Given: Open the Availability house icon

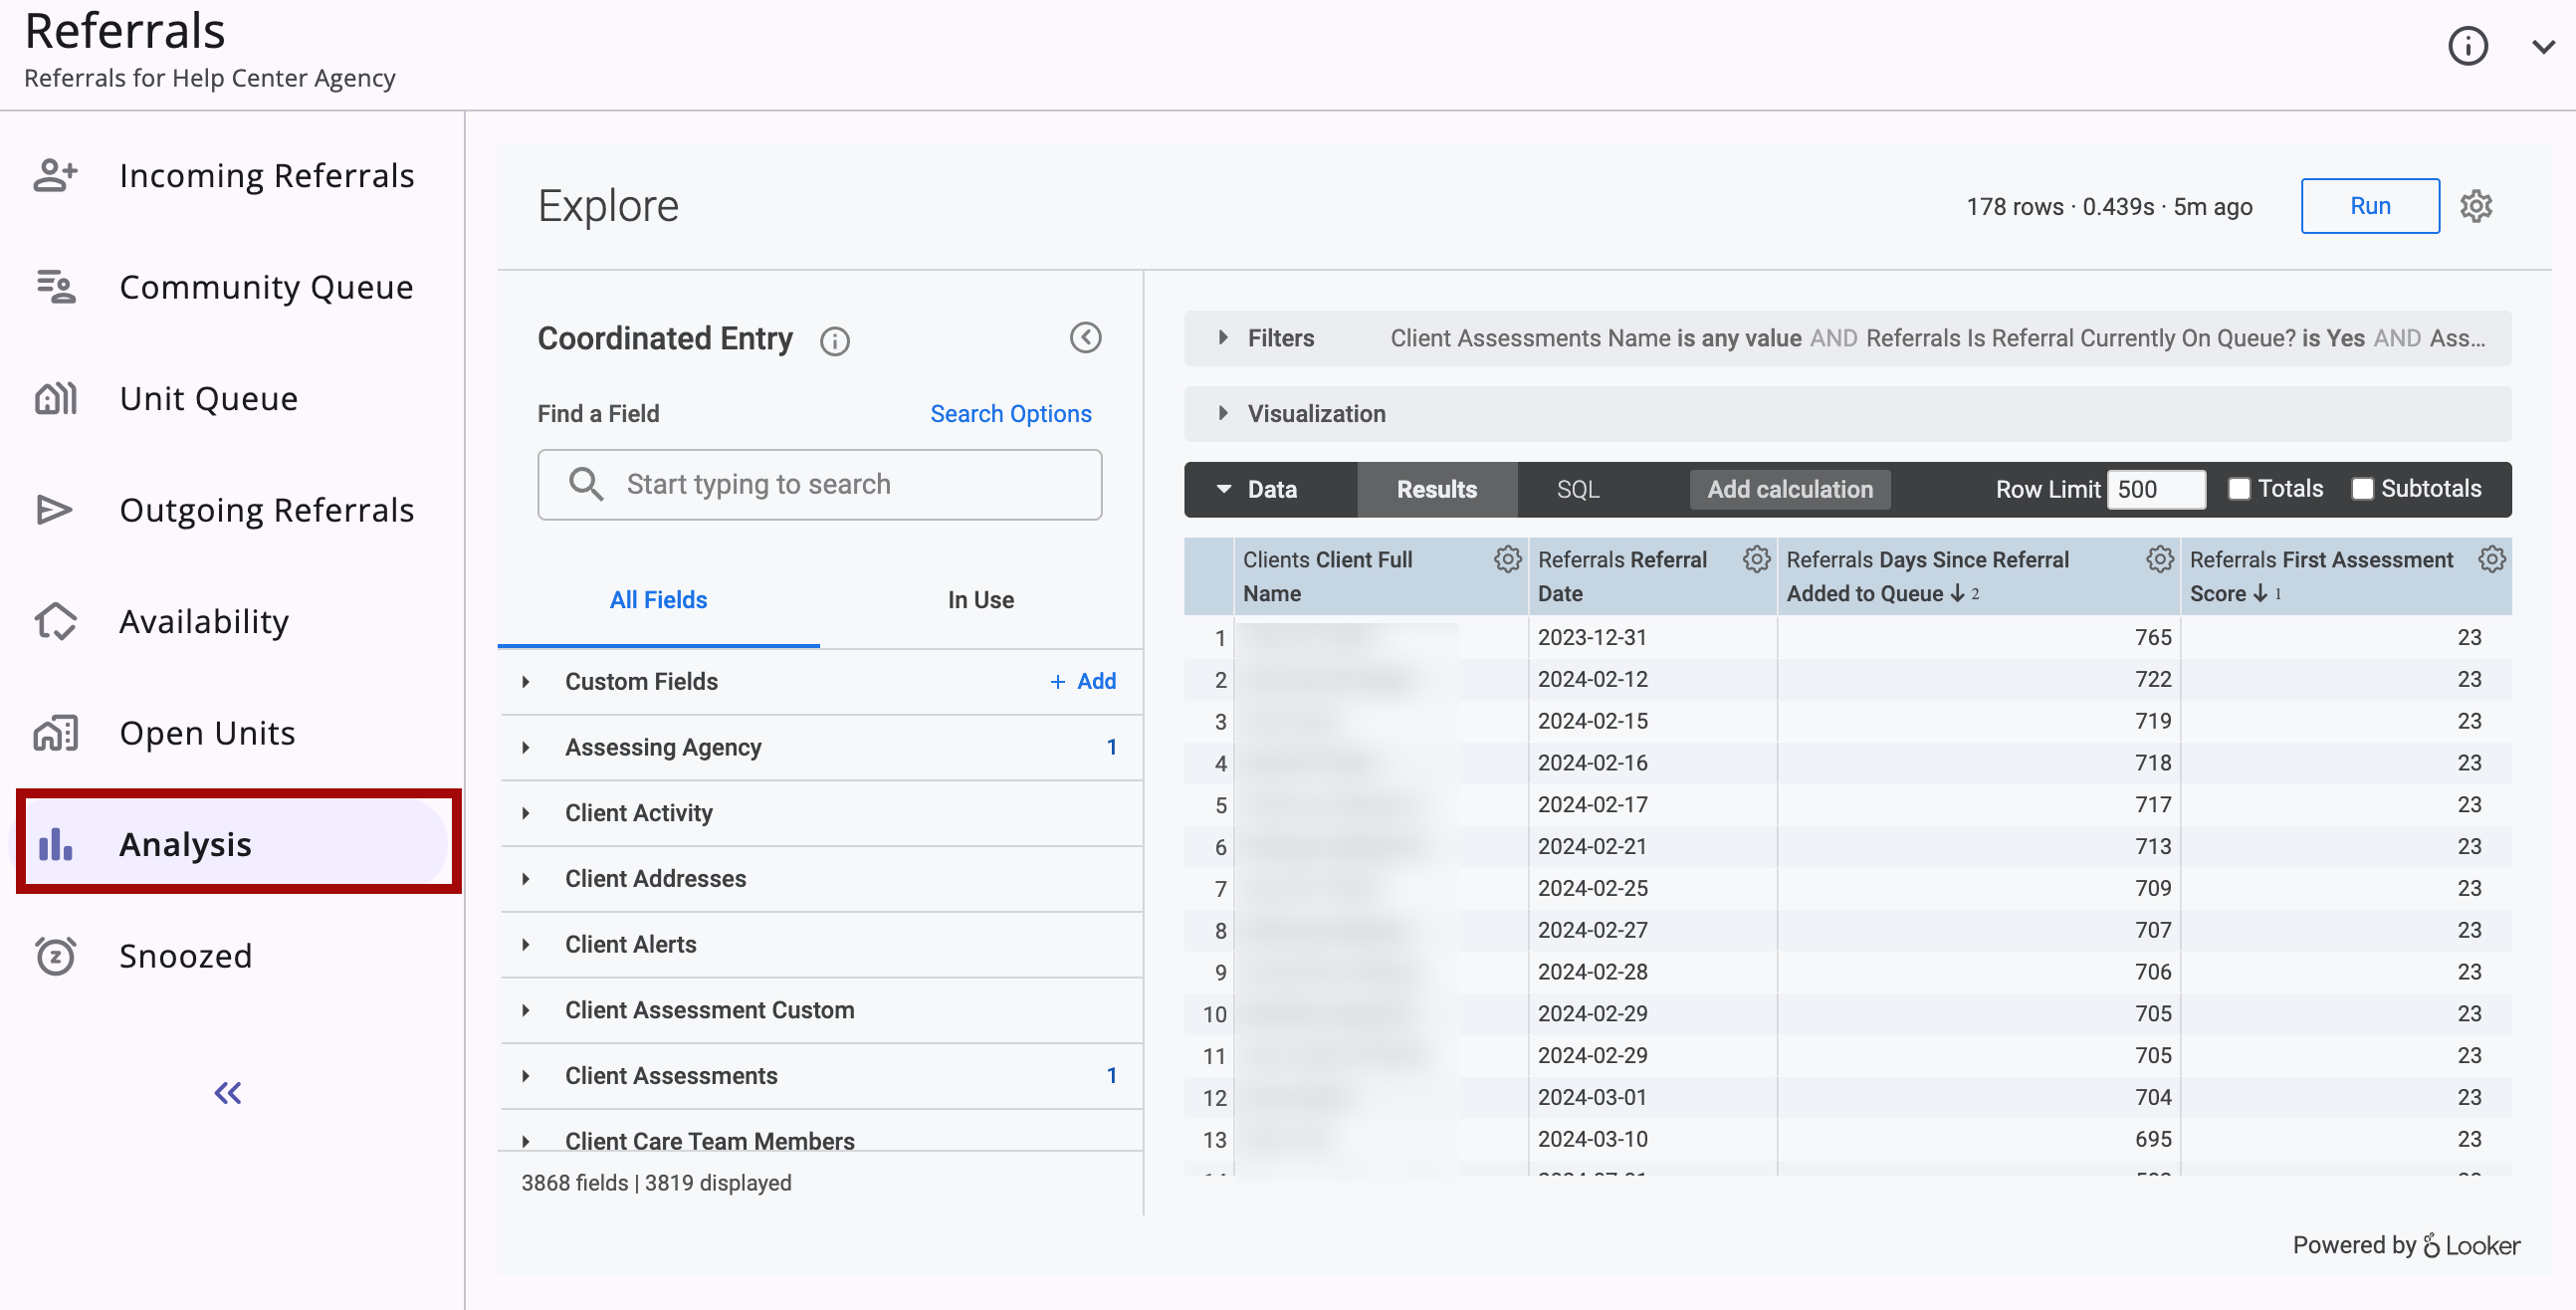Looking at the screenshot, I should (55, 621).
